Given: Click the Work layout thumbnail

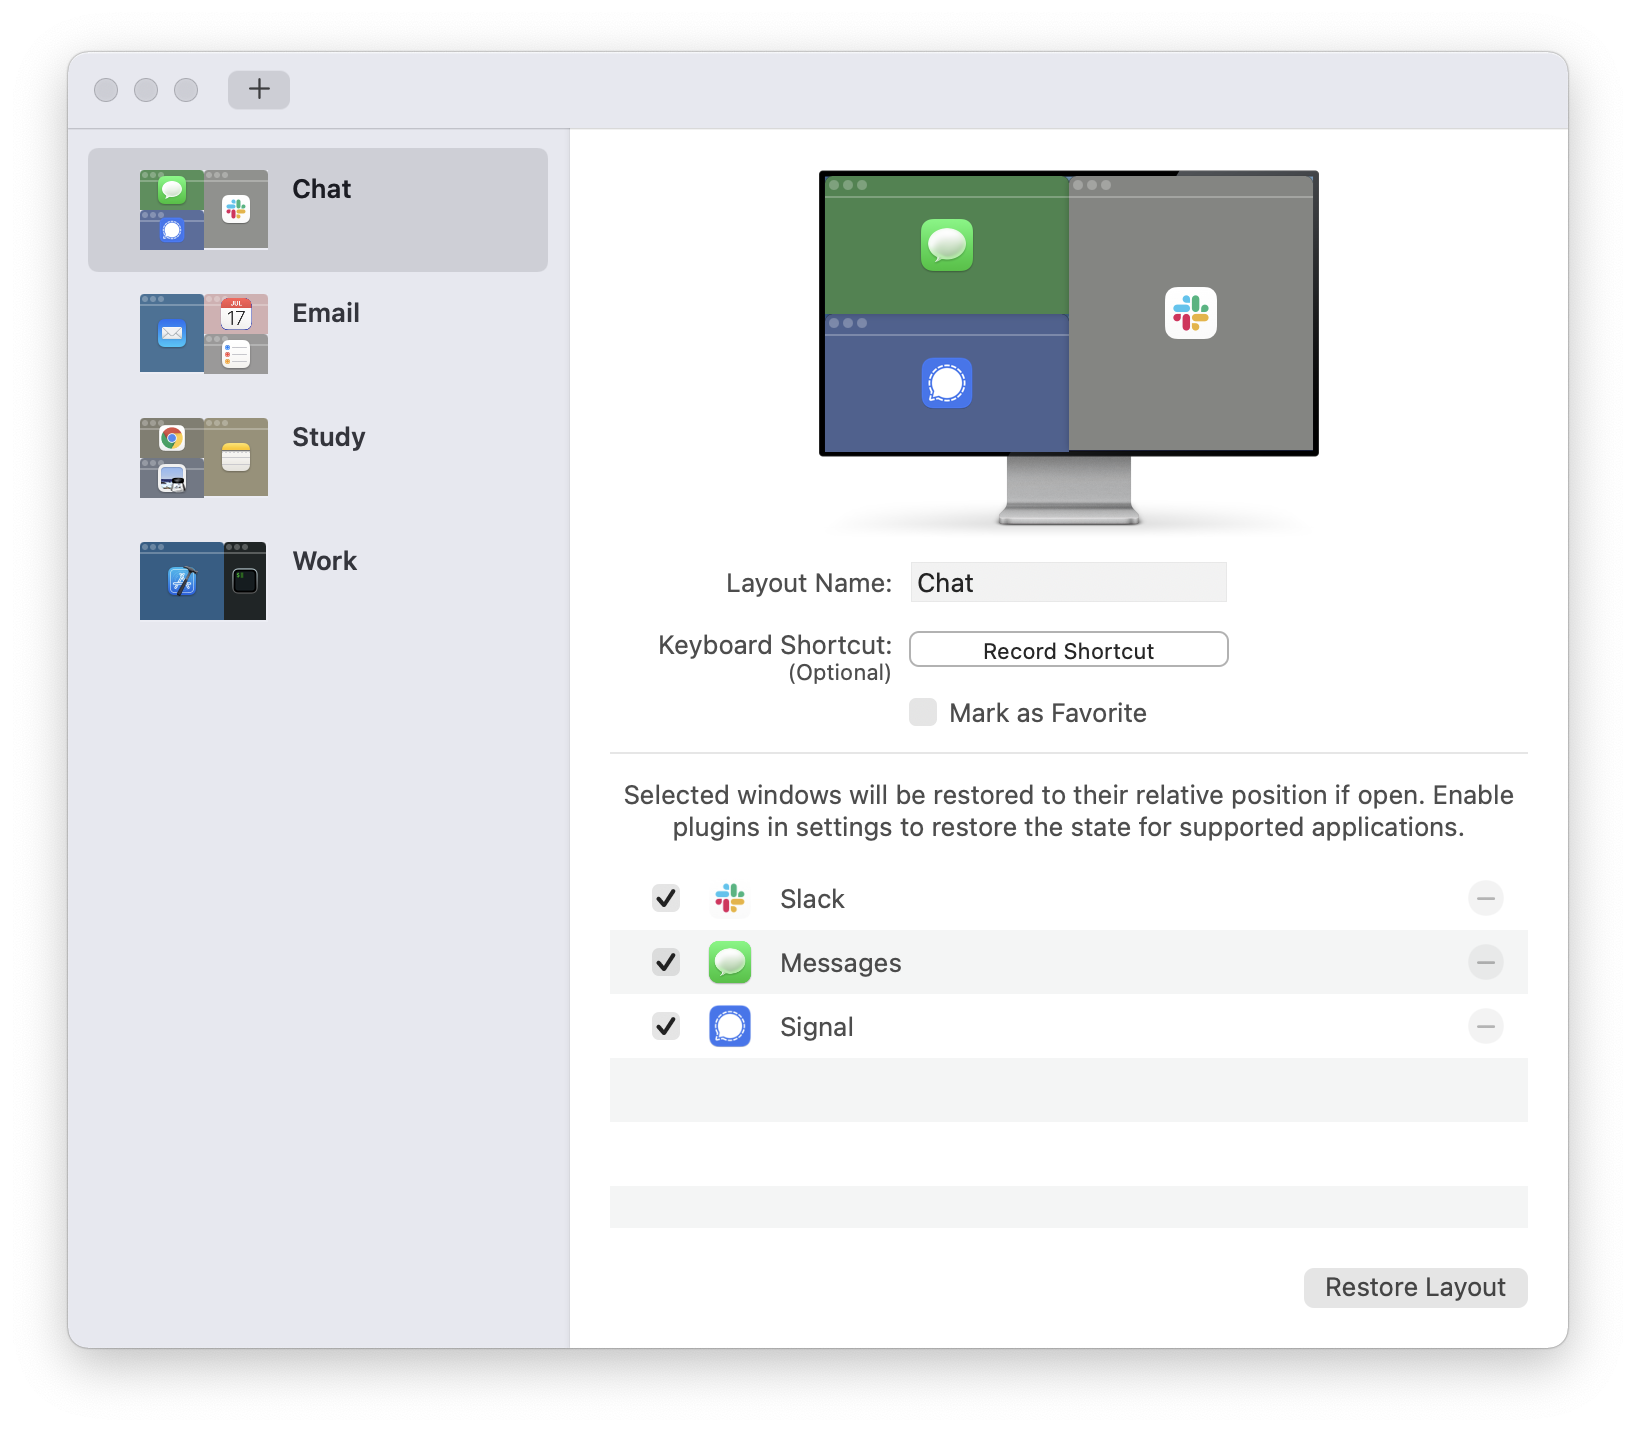Looking at the screenshot, I should 203,581.
